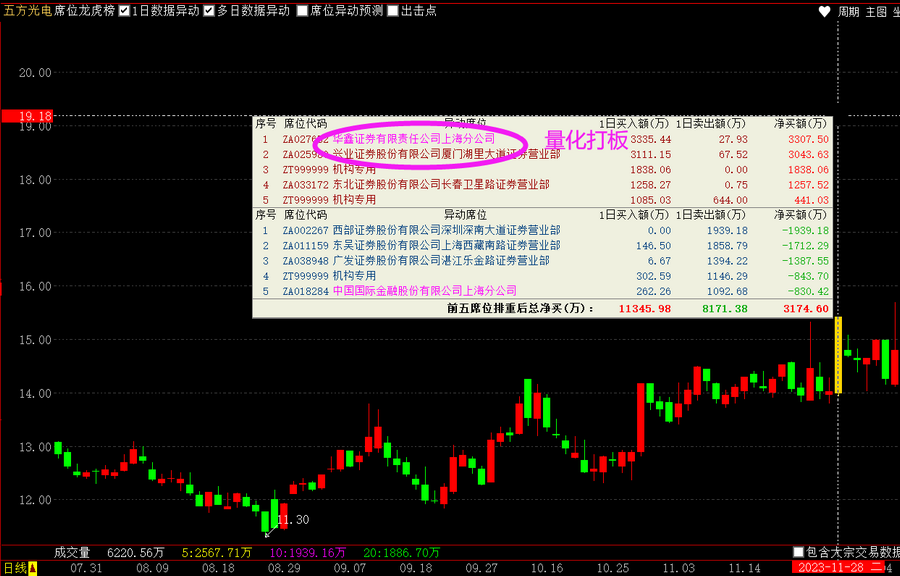Click net value -1387.55
900x576 pixels.
tap(807, 260)
